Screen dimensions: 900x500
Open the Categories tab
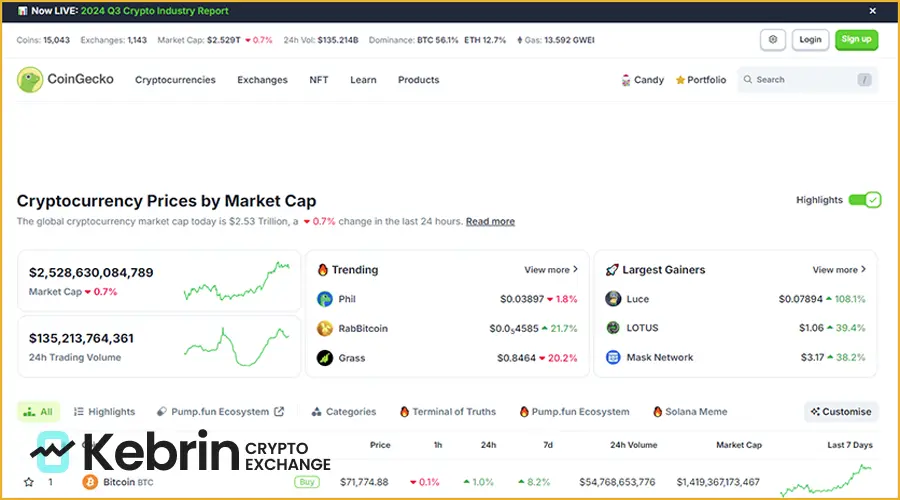pyautogui.click(x=344, y=412)
